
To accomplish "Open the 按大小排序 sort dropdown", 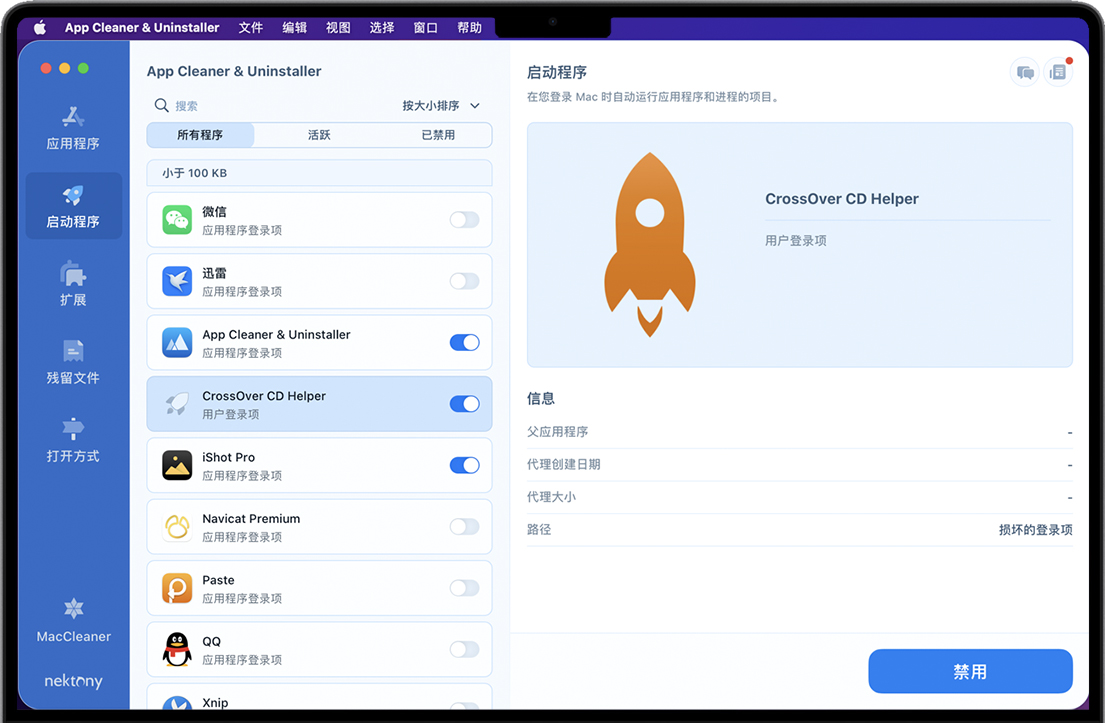I will point(441,106).
